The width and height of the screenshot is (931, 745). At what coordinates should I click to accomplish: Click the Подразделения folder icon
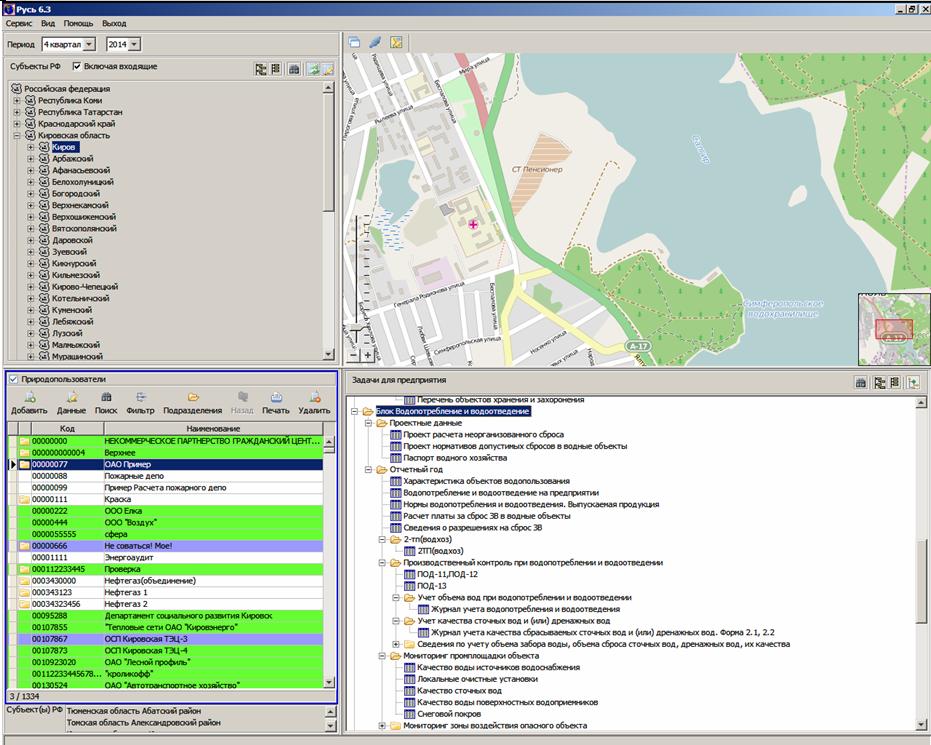[x=192, y=397]
